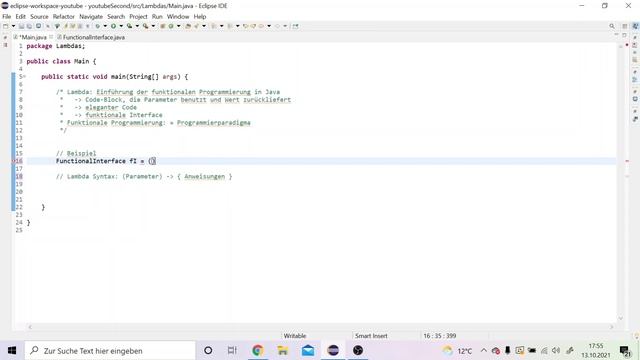Expand the New Java Class dropdown arrow
640x360 pixels.
pos(178,26)
